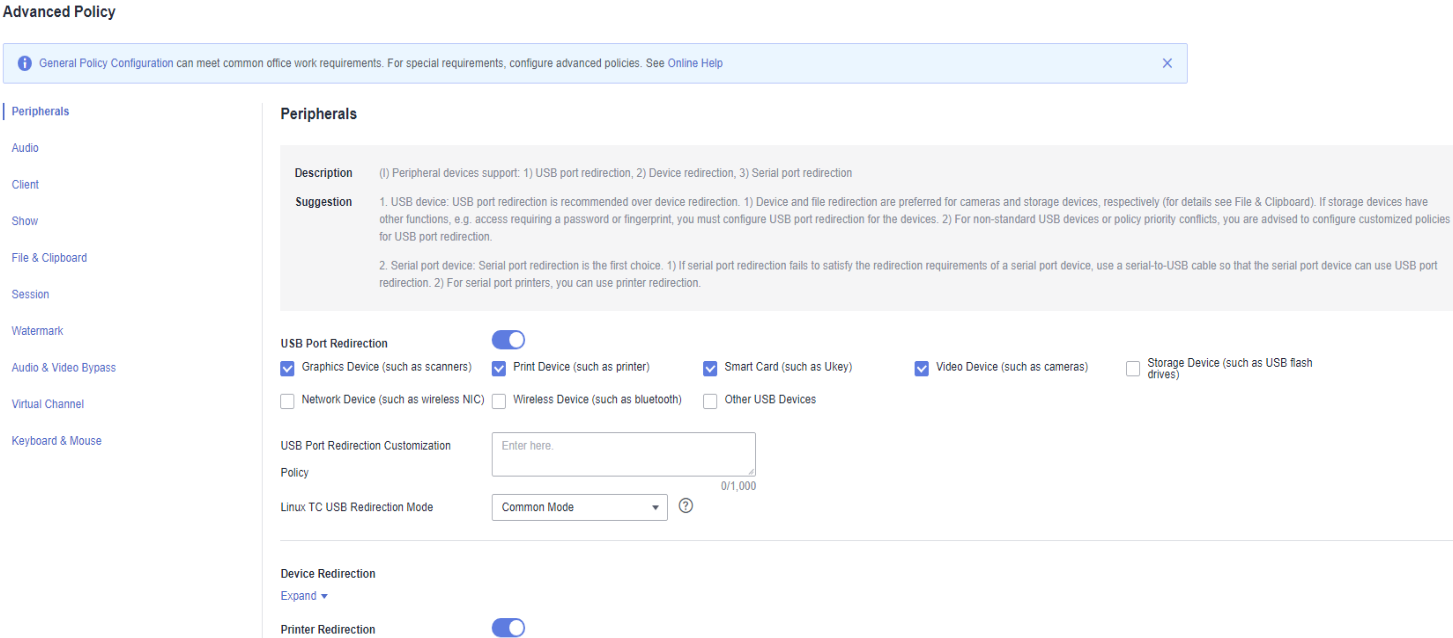Click the Peripherals section heading

coord(318,114)
